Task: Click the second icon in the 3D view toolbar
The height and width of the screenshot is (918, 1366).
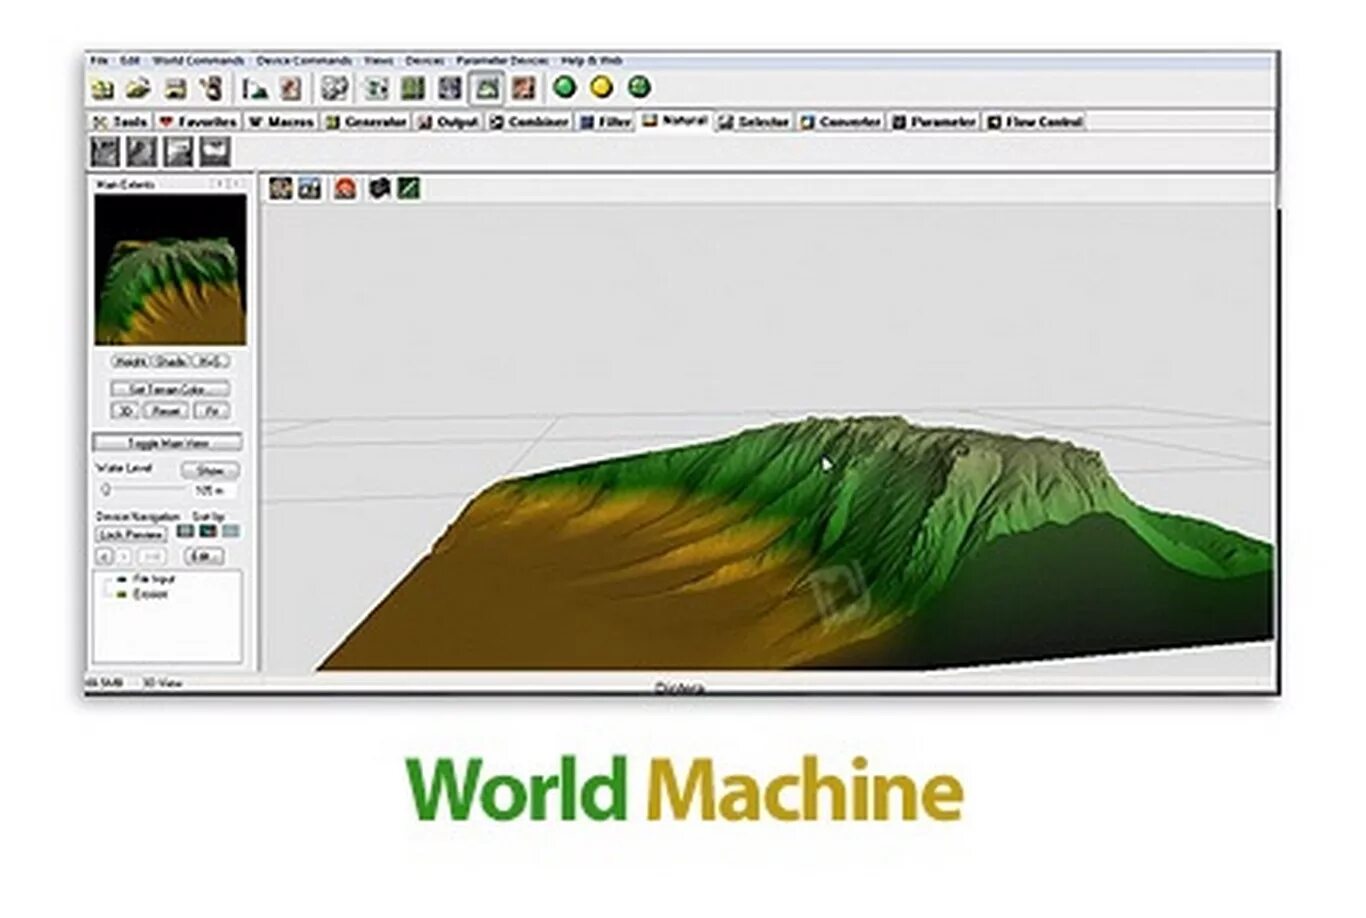Action: 310,188
